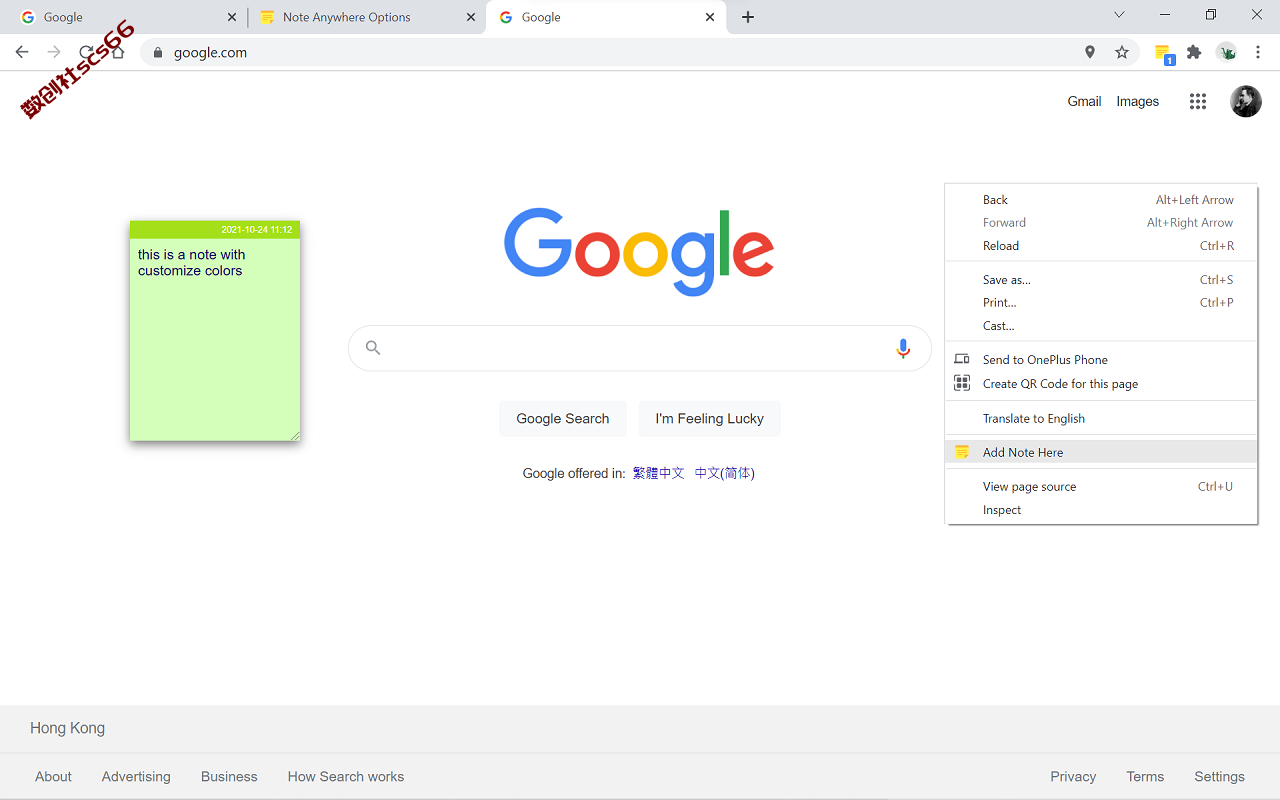Choose Save as... from context menu

1101,280
